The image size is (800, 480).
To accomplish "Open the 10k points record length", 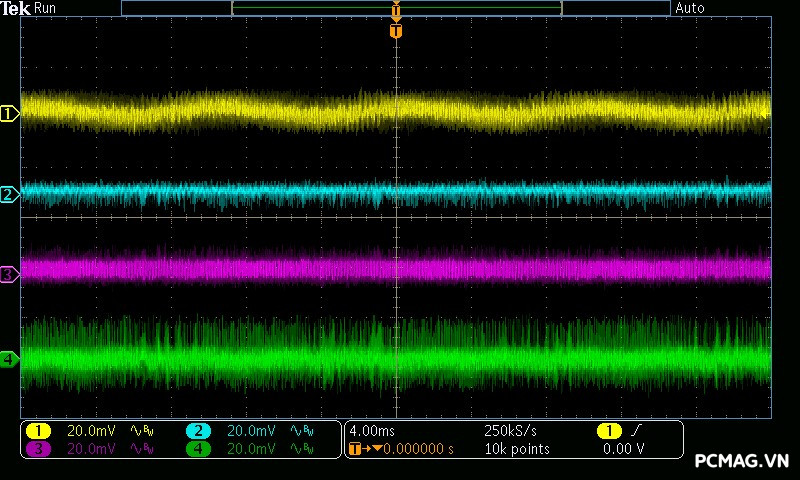I will 515,449.
